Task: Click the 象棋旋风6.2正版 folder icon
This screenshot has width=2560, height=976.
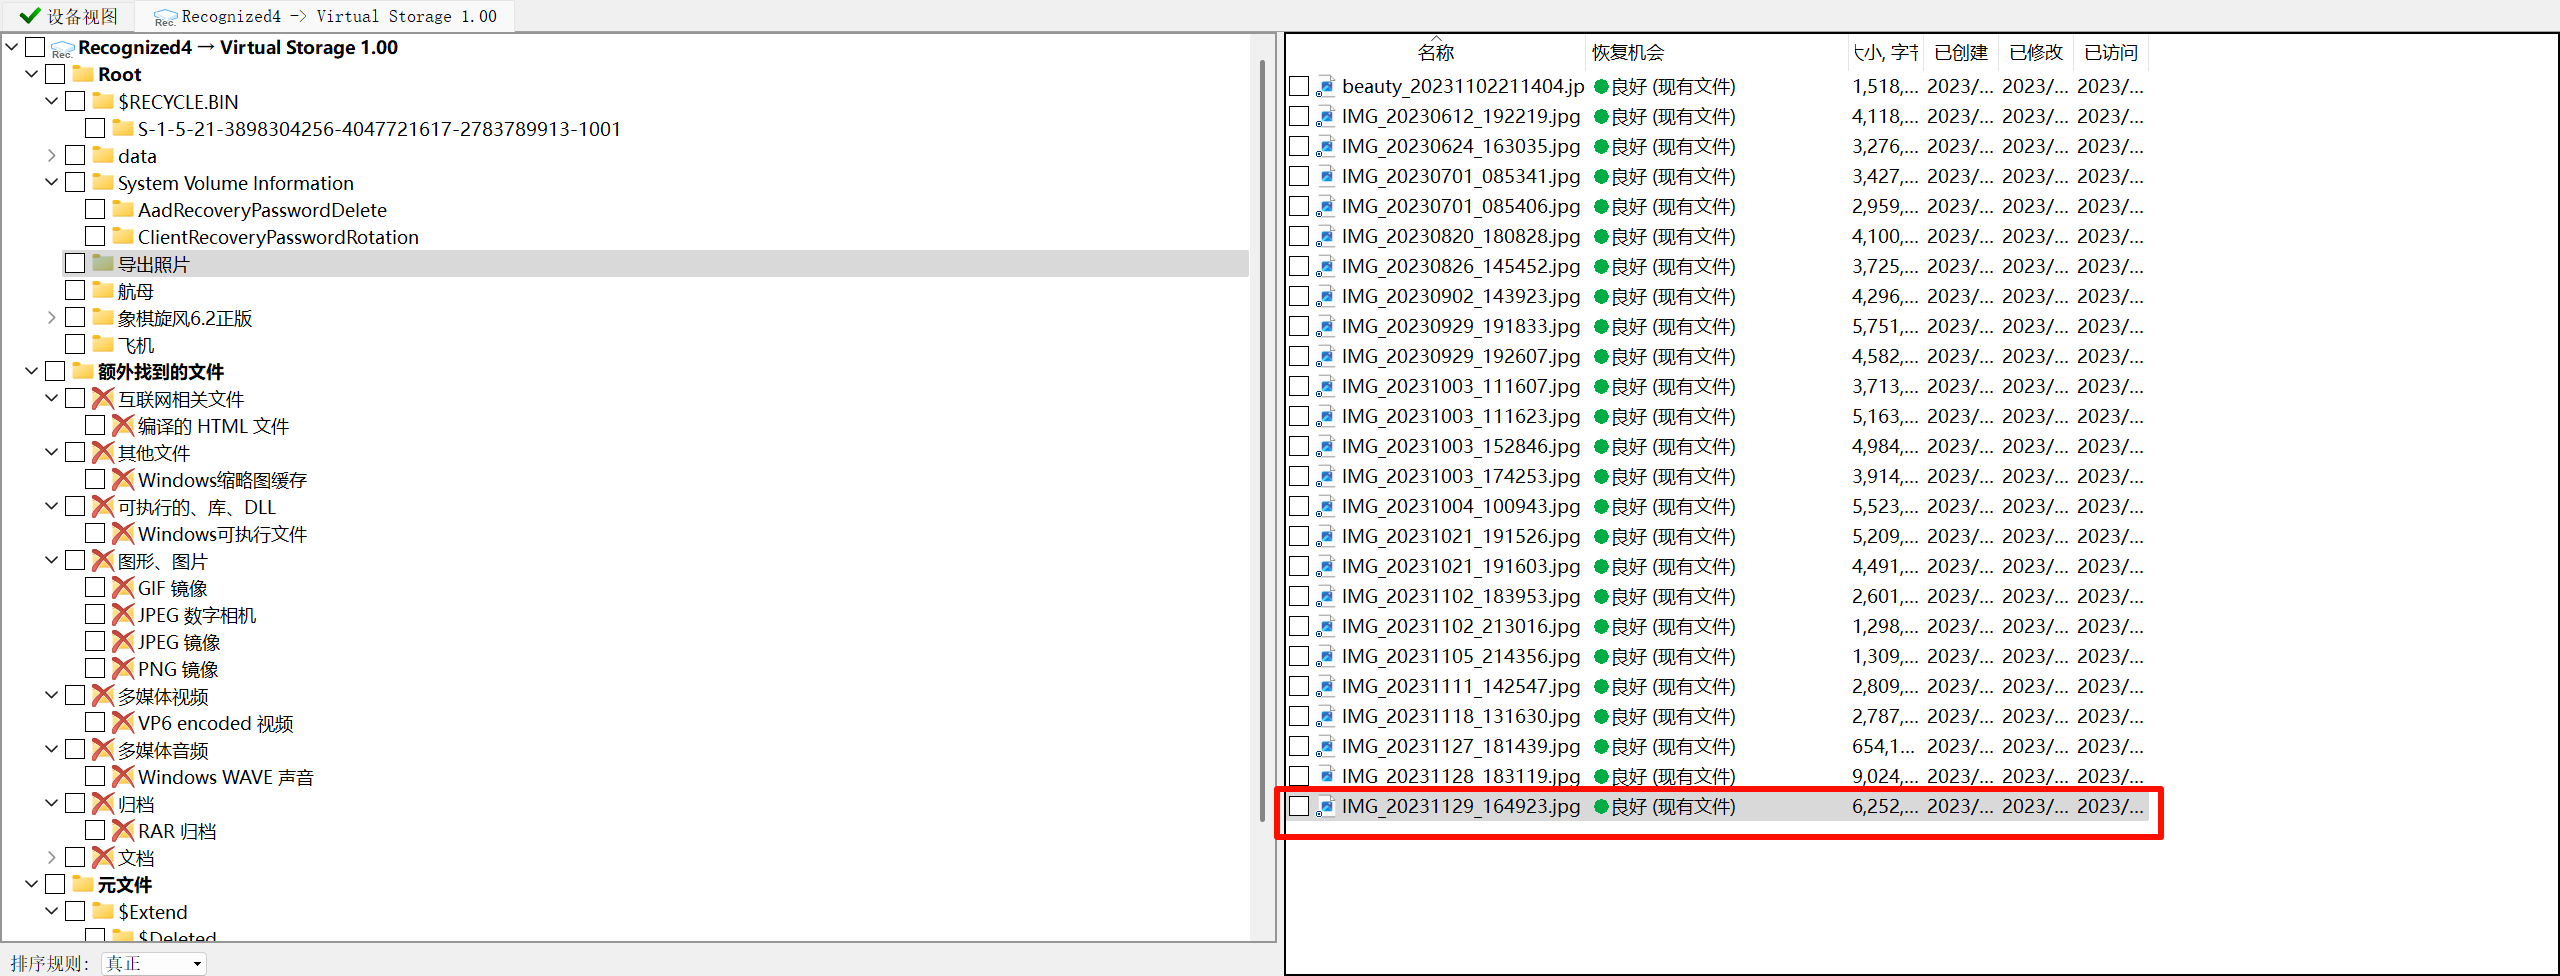Action: [x=103, y=317]
